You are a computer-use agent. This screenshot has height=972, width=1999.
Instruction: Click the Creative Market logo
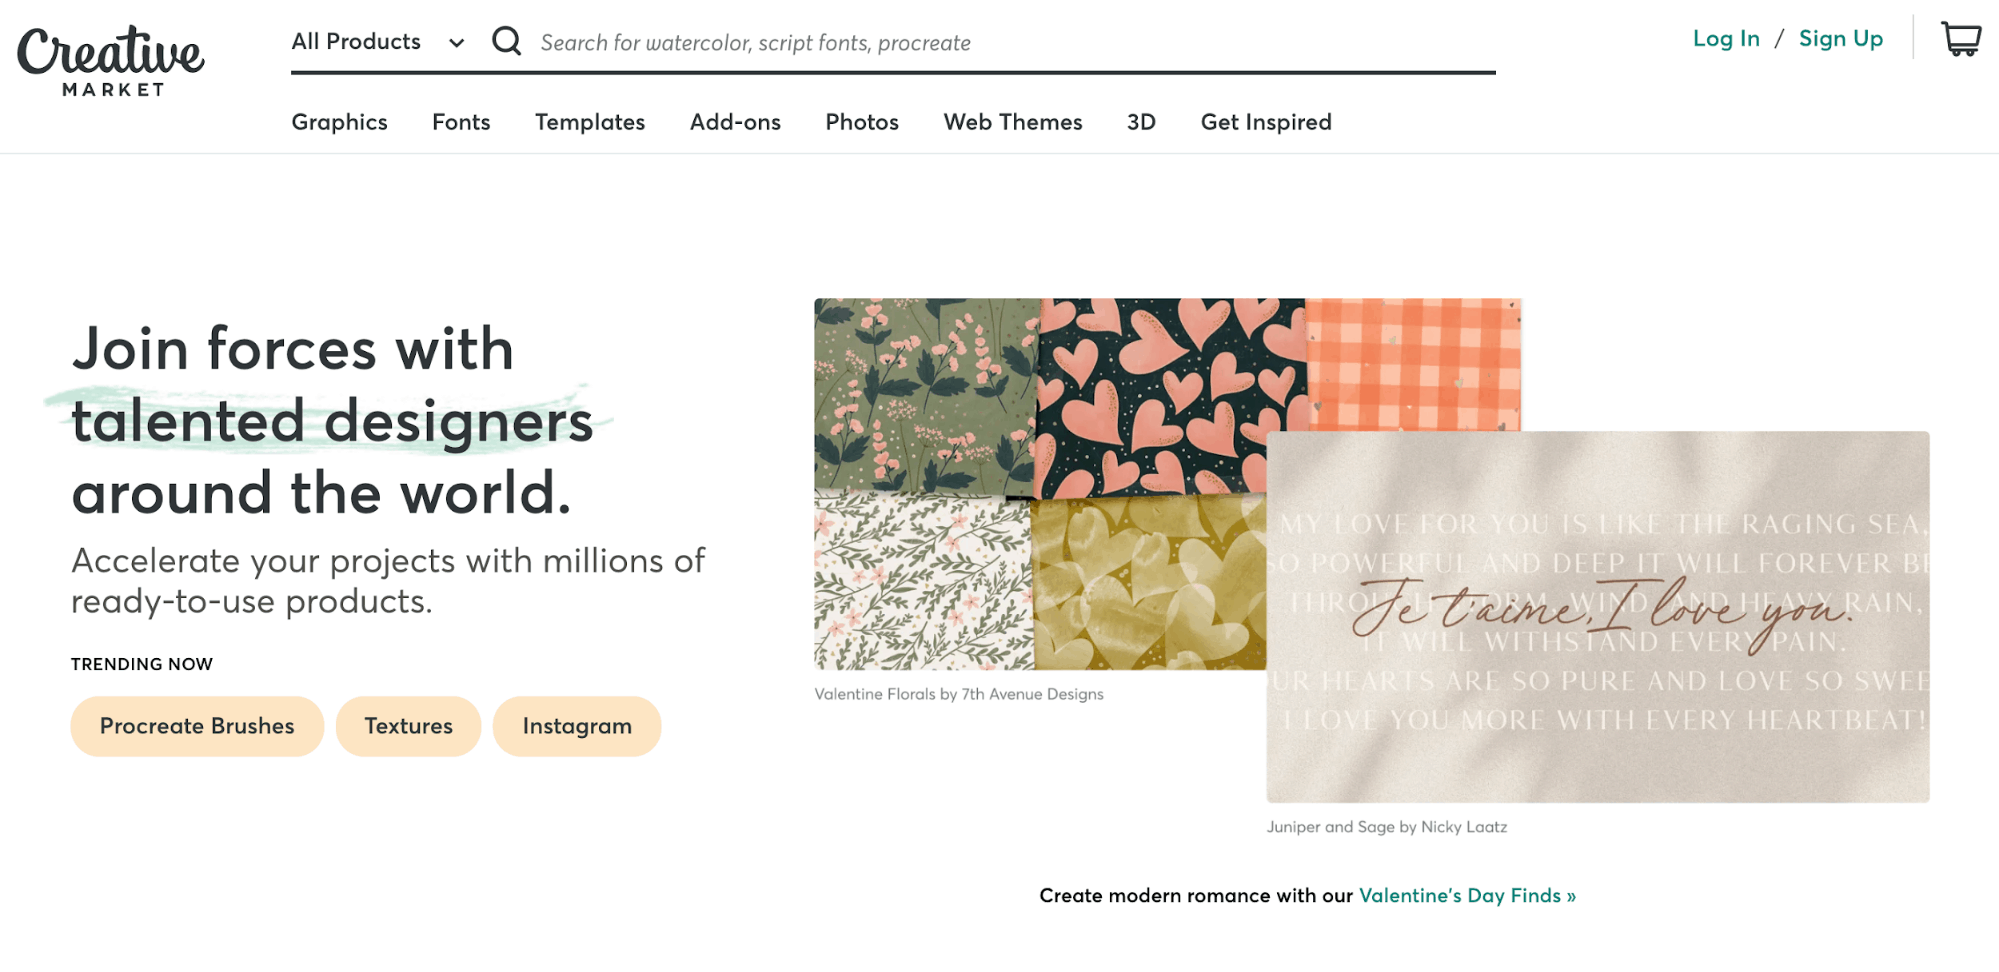click(x=111, y=60)
